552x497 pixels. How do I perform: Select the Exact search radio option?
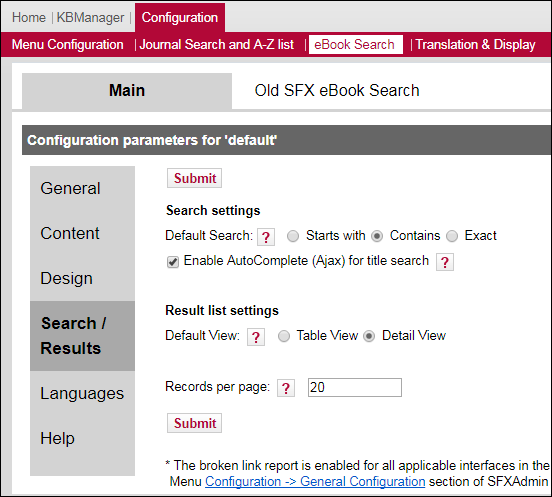tap(452, 236)
